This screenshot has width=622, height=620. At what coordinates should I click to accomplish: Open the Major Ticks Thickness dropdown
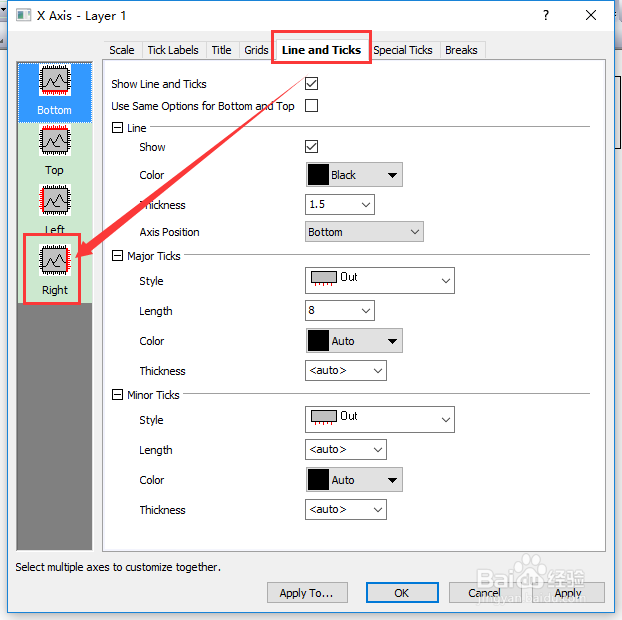(x=346, y=370)
